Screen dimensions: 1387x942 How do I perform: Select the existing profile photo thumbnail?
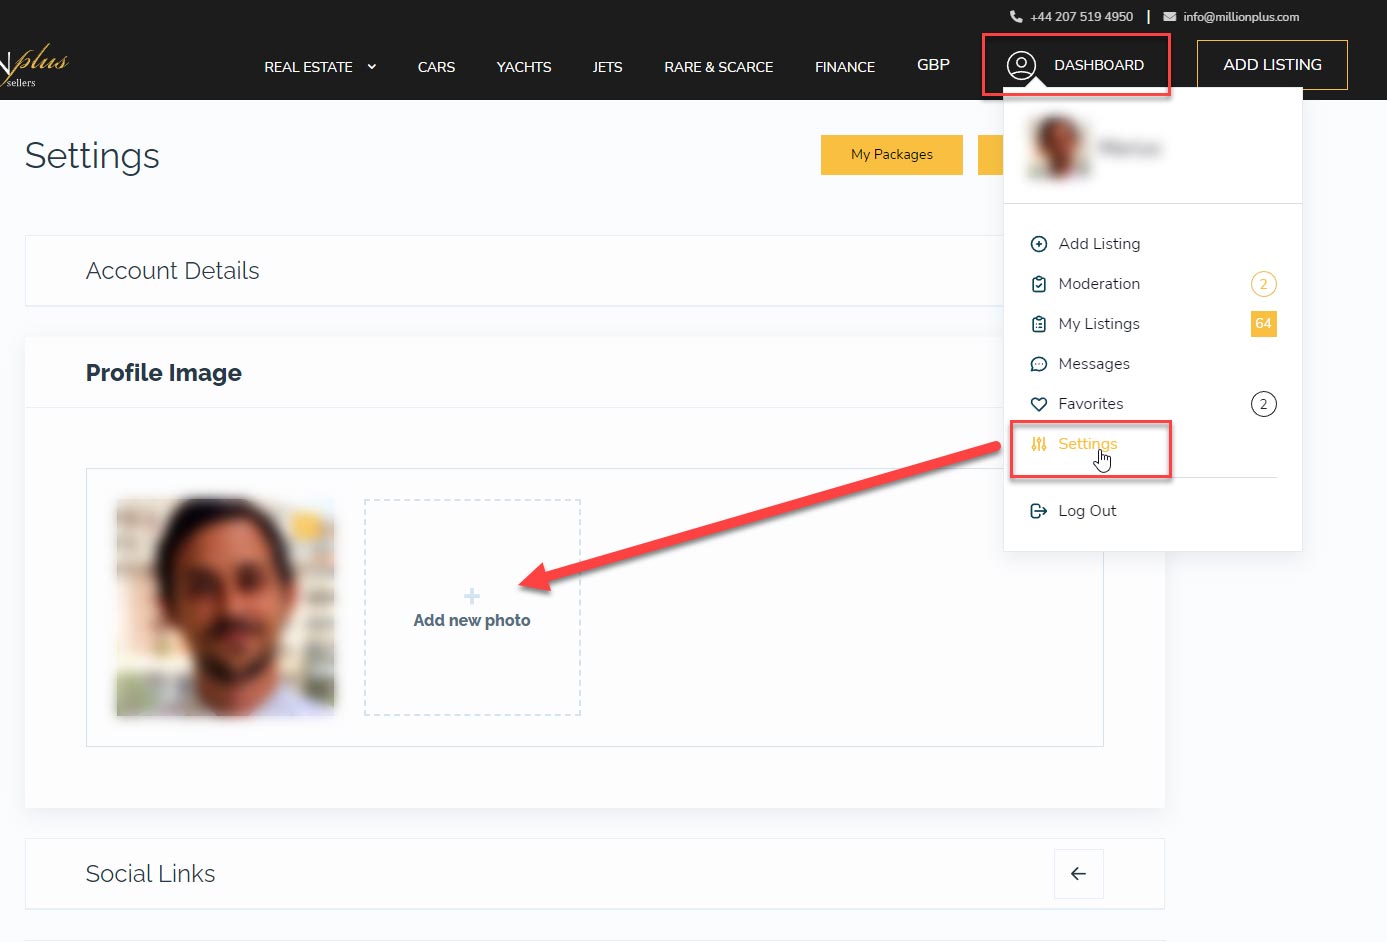click(225, 607)
